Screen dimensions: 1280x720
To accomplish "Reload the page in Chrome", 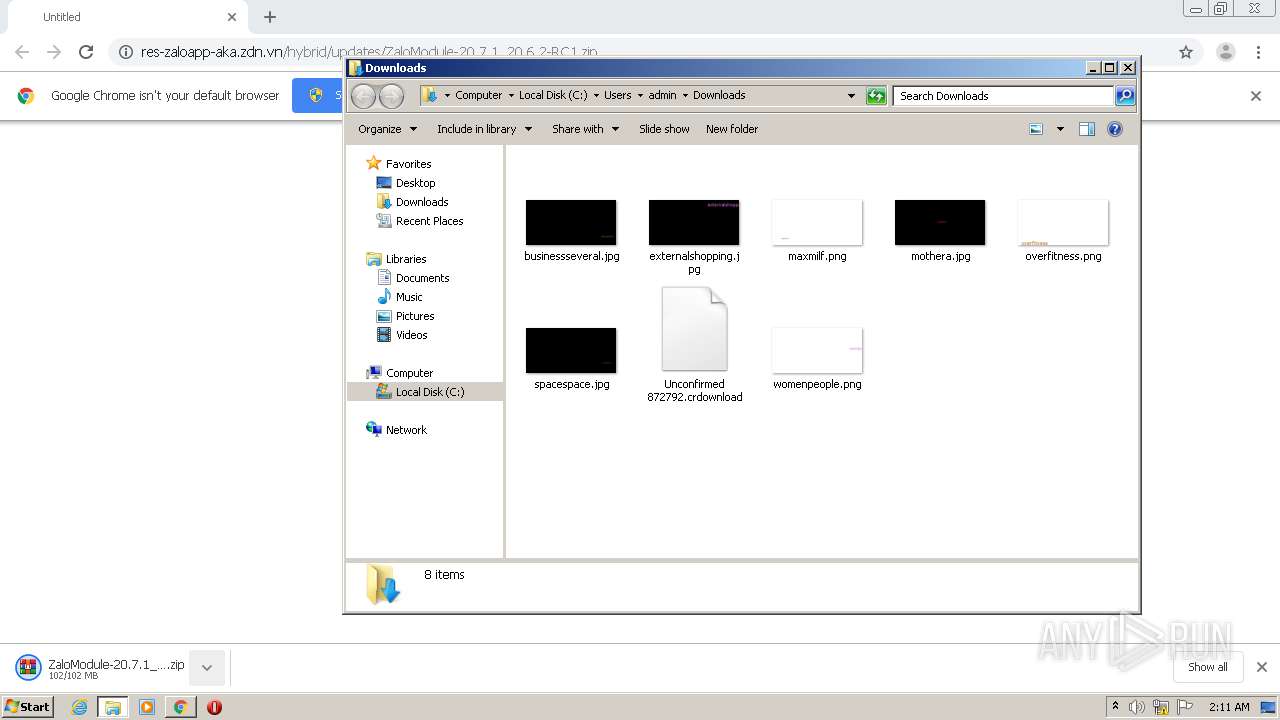I will point(86,52).
